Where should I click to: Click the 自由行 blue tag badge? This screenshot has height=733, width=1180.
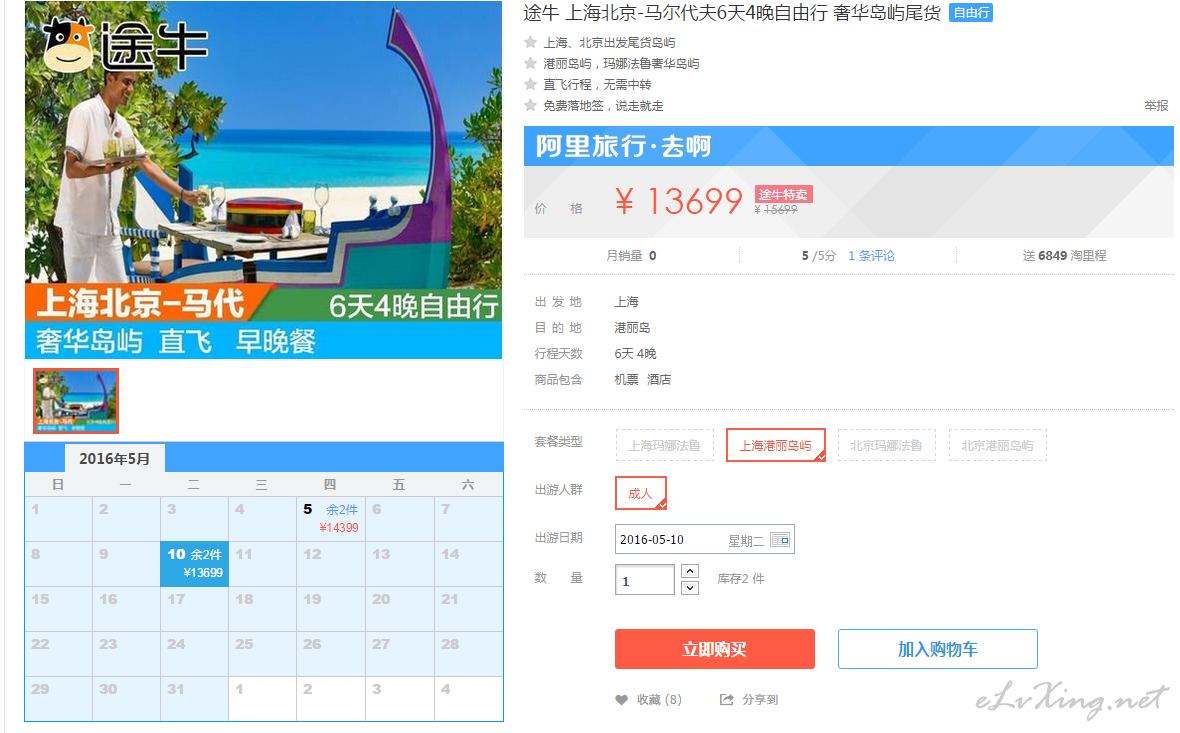click(x=971, y=13)
